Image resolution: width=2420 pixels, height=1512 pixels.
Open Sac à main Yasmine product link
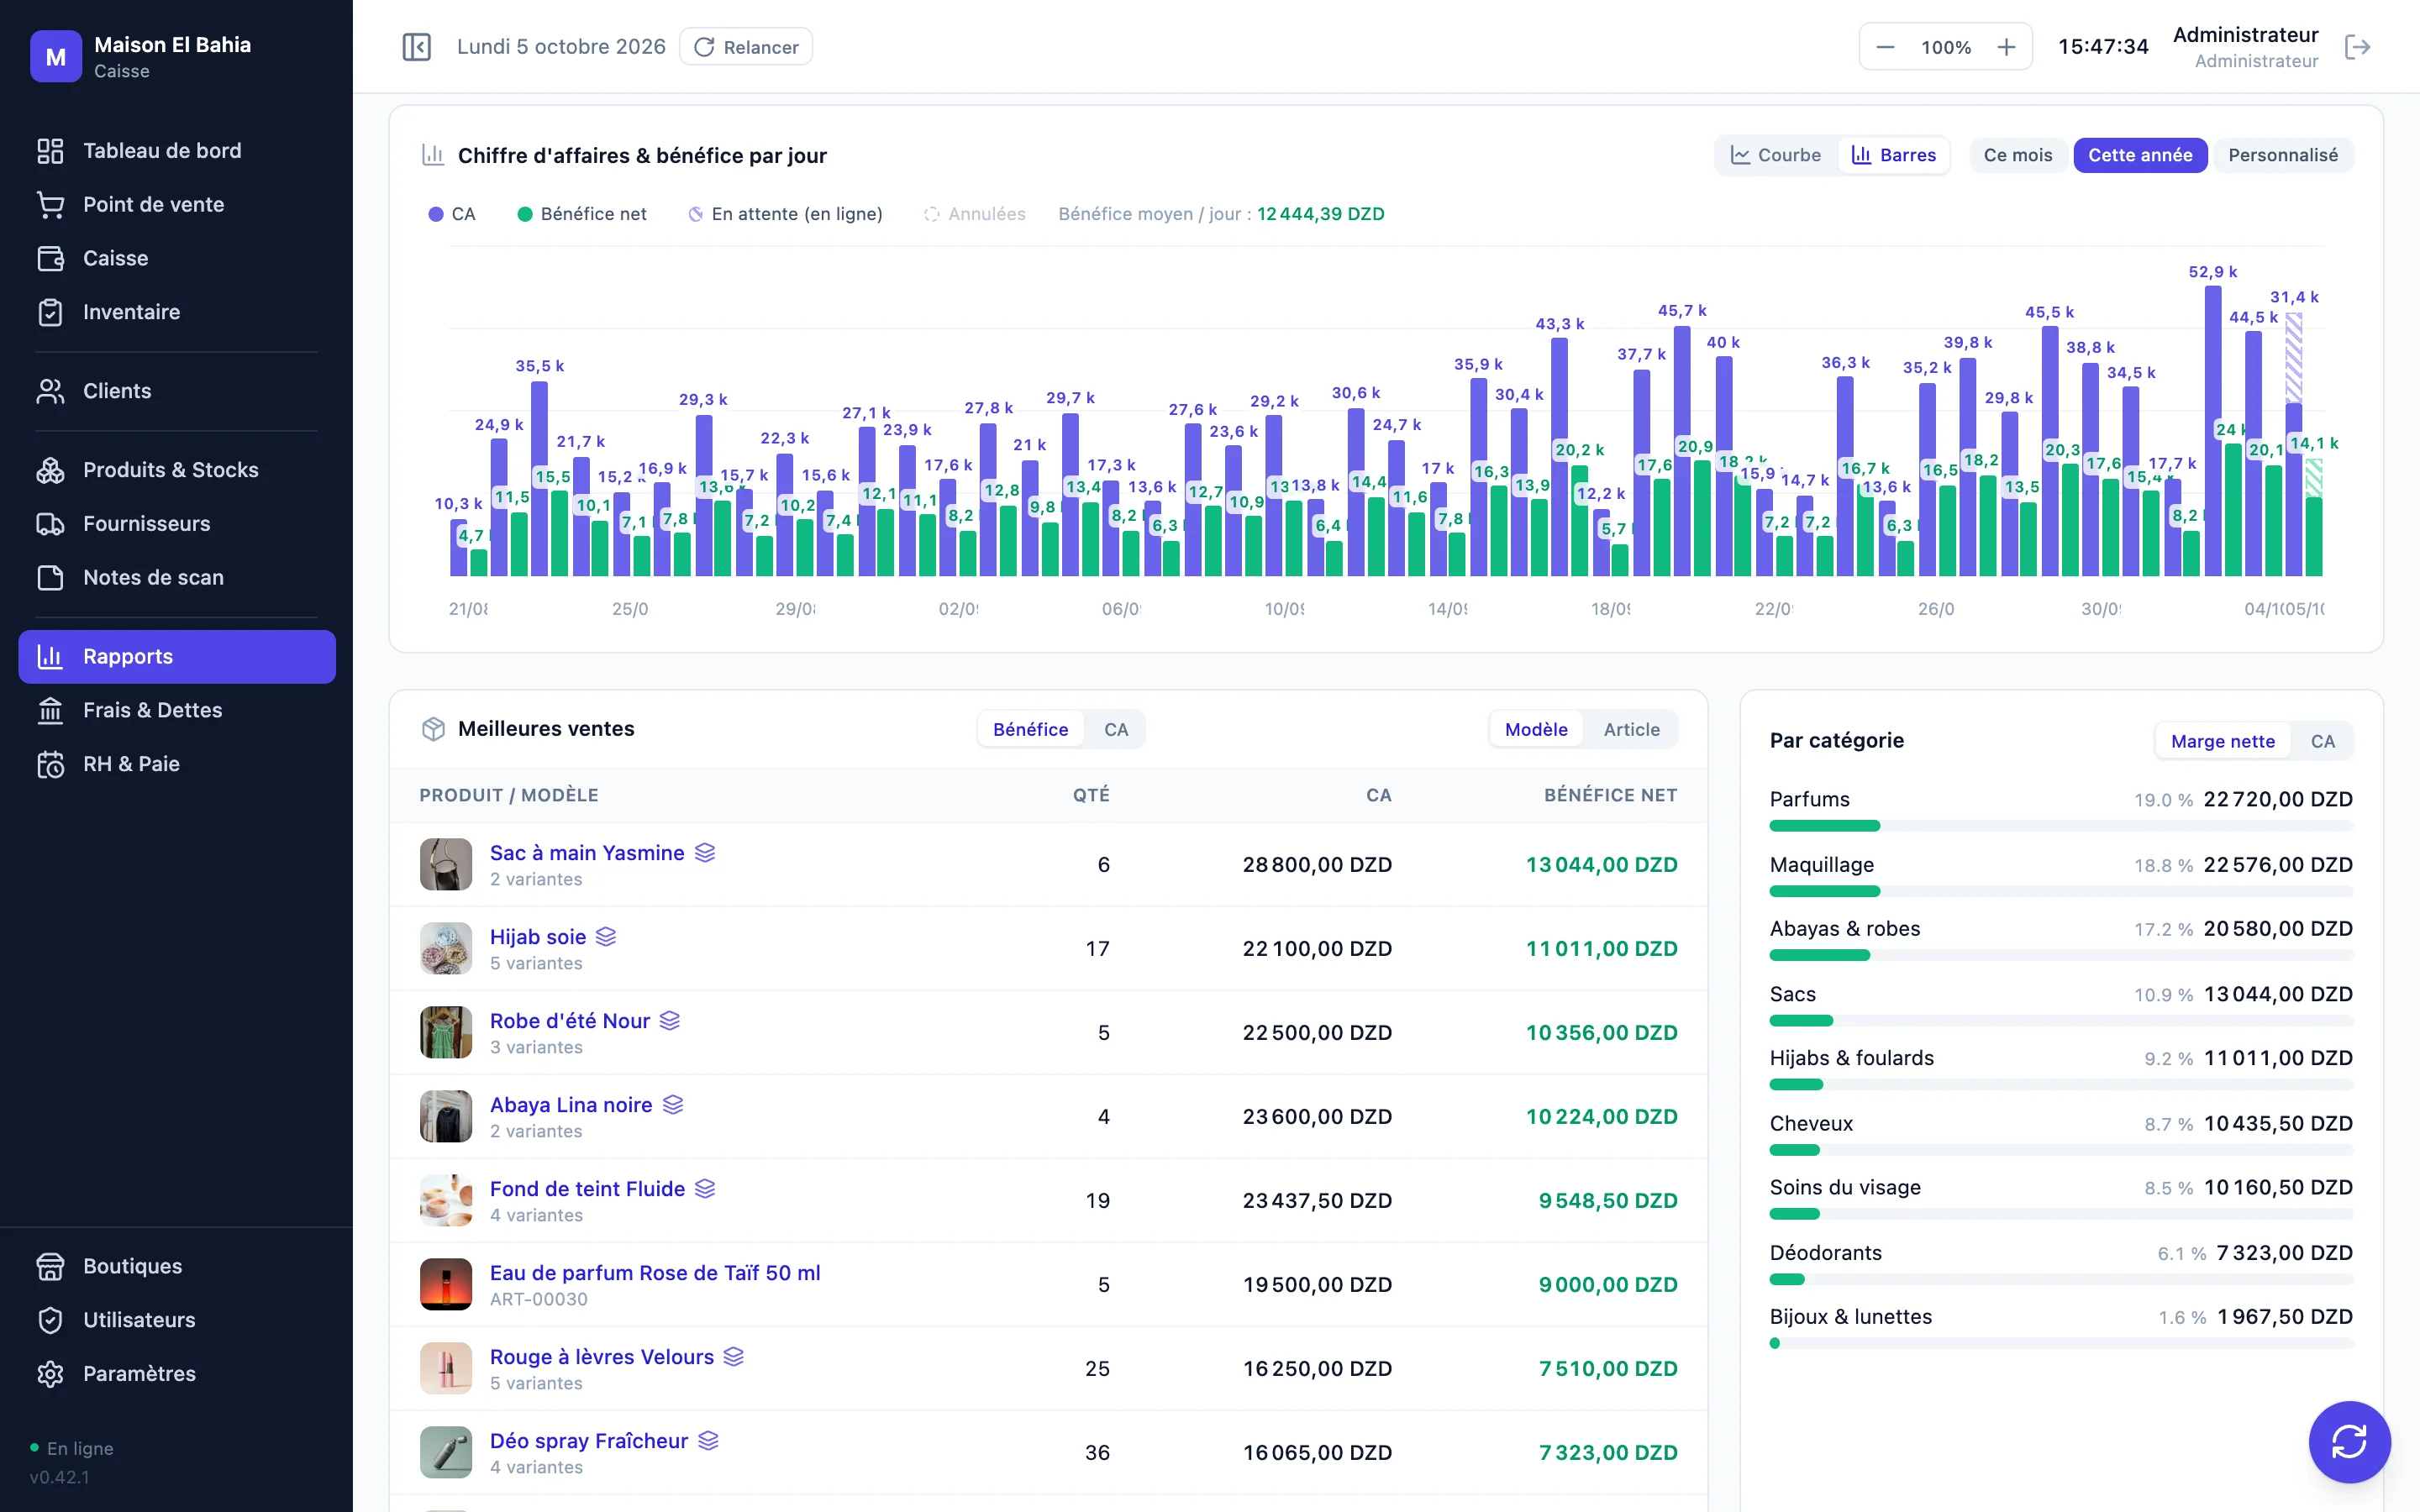[587, 853]
